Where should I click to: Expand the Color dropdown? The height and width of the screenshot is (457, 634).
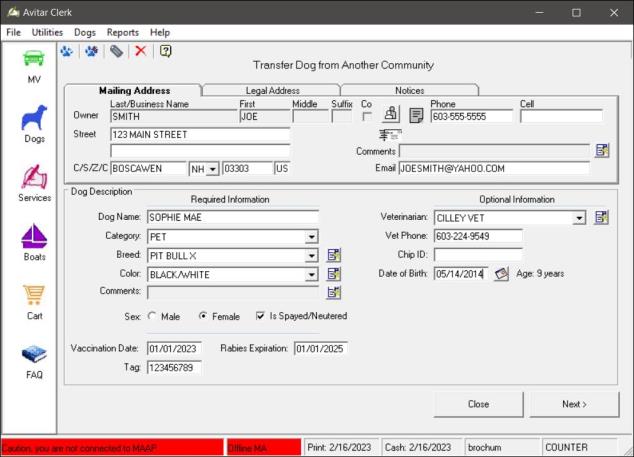(311, 275)
